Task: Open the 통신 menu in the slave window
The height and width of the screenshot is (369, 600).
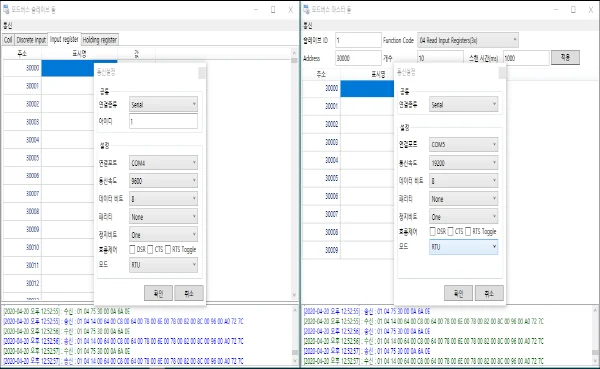Action: tap(8, 26)
